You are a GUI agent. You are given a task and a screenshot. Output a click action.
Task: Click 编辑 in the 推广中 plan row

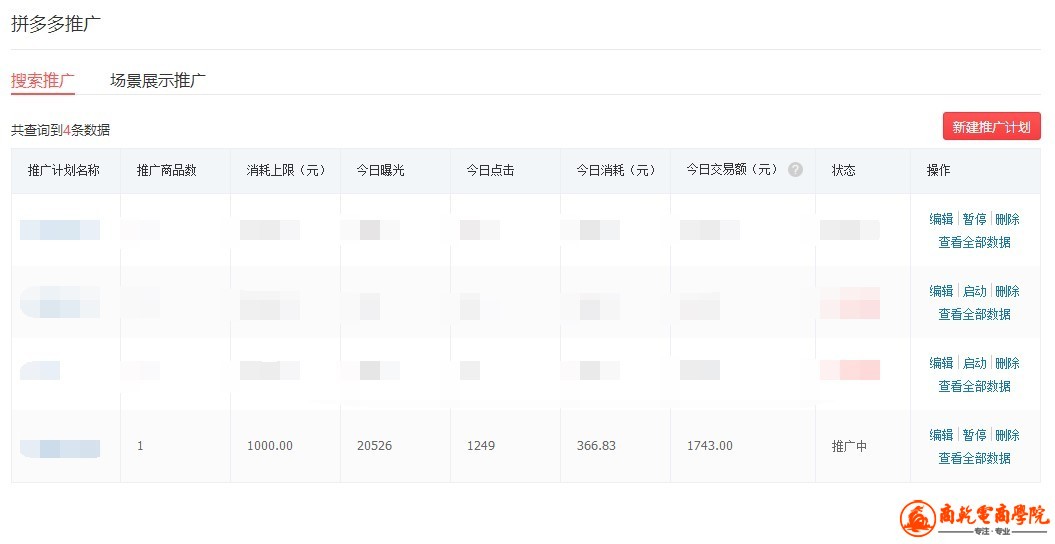[x=941, y=435]
